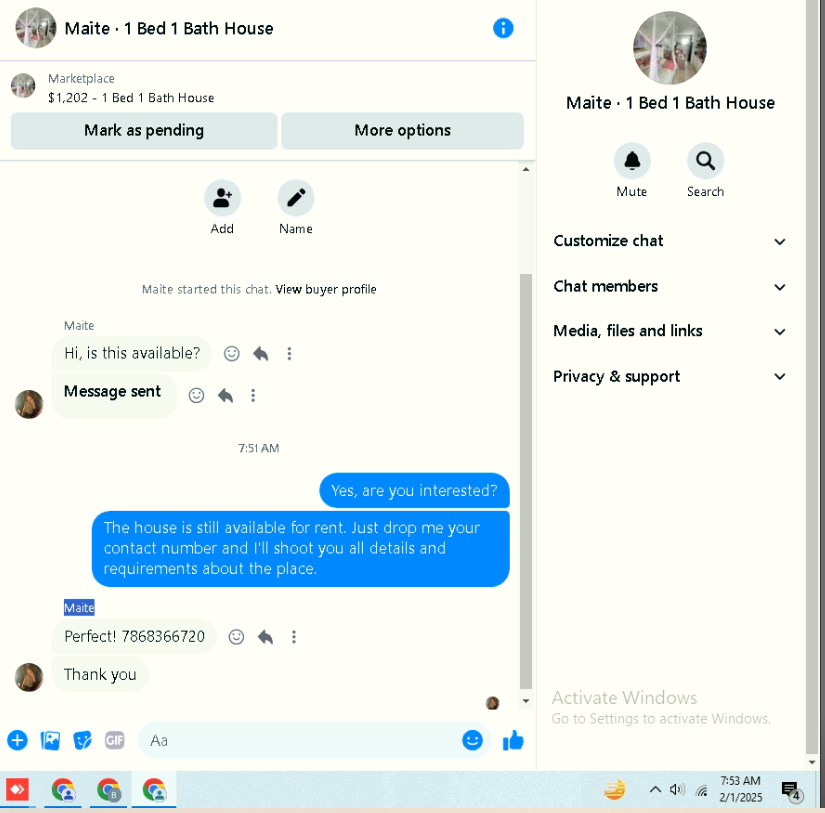Open the GIF picker
Screen dimensions: 825x813
click(115, 740)
